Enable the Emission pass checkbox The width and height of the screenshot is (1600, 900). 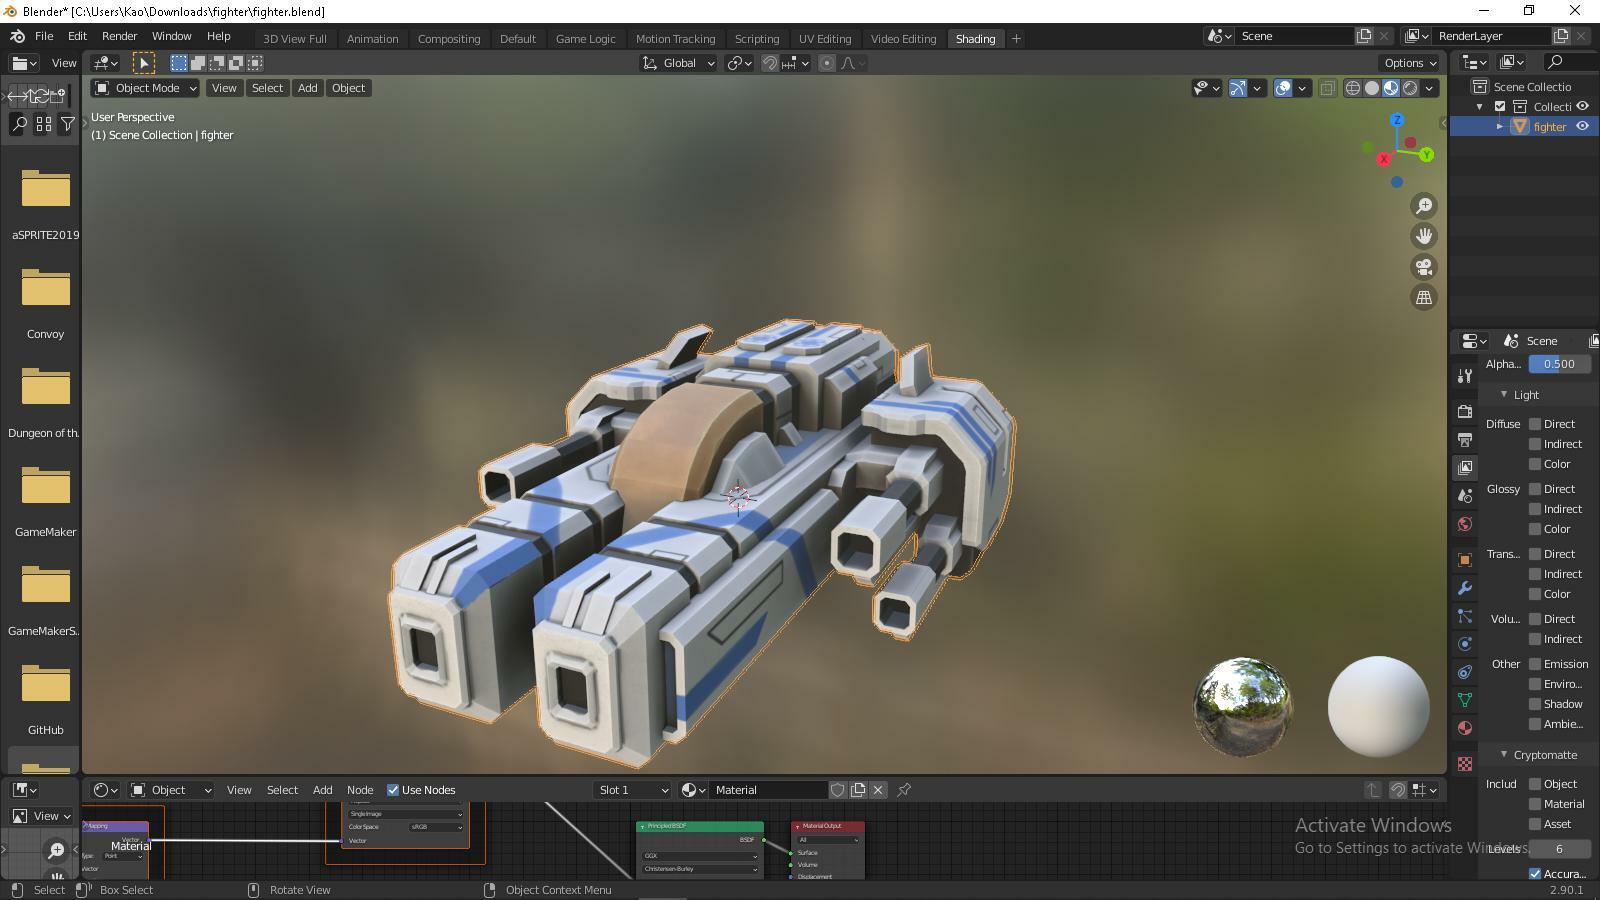click(1535, 664)
